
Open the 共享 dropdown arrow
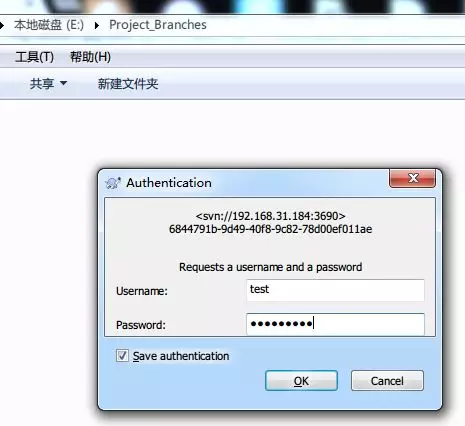point(63,83)
